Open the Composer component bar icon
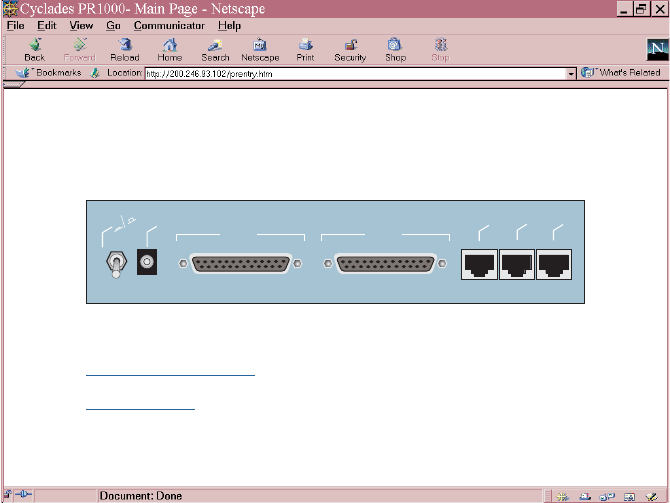Viewport: 670px width, 503px height. [652, 496]
